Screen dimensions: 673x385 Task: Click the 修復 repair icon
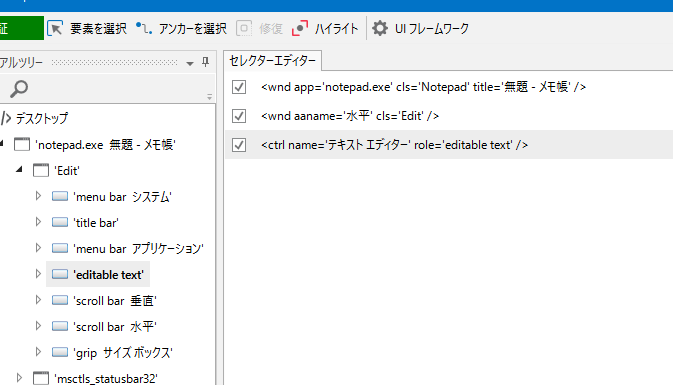[244, 28]
